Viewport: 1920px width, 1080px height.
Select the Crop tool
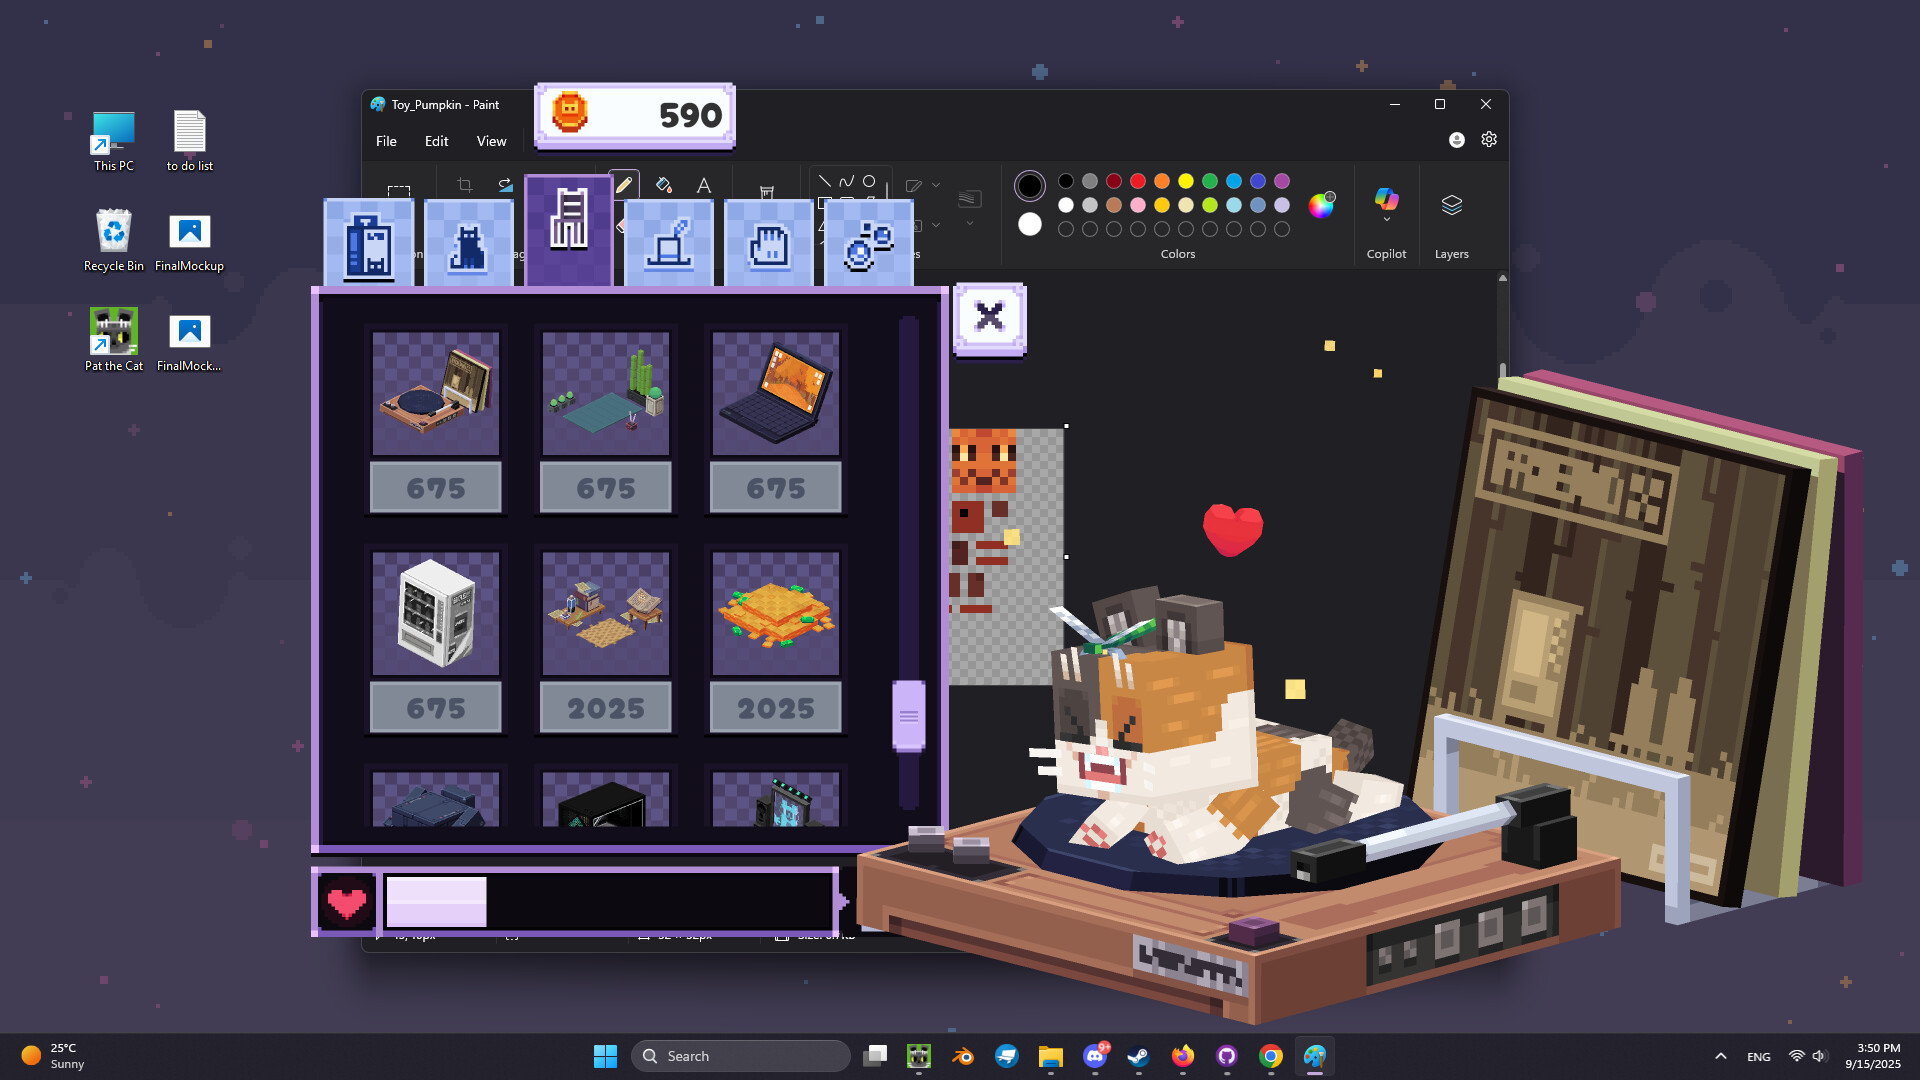point(466,183)
